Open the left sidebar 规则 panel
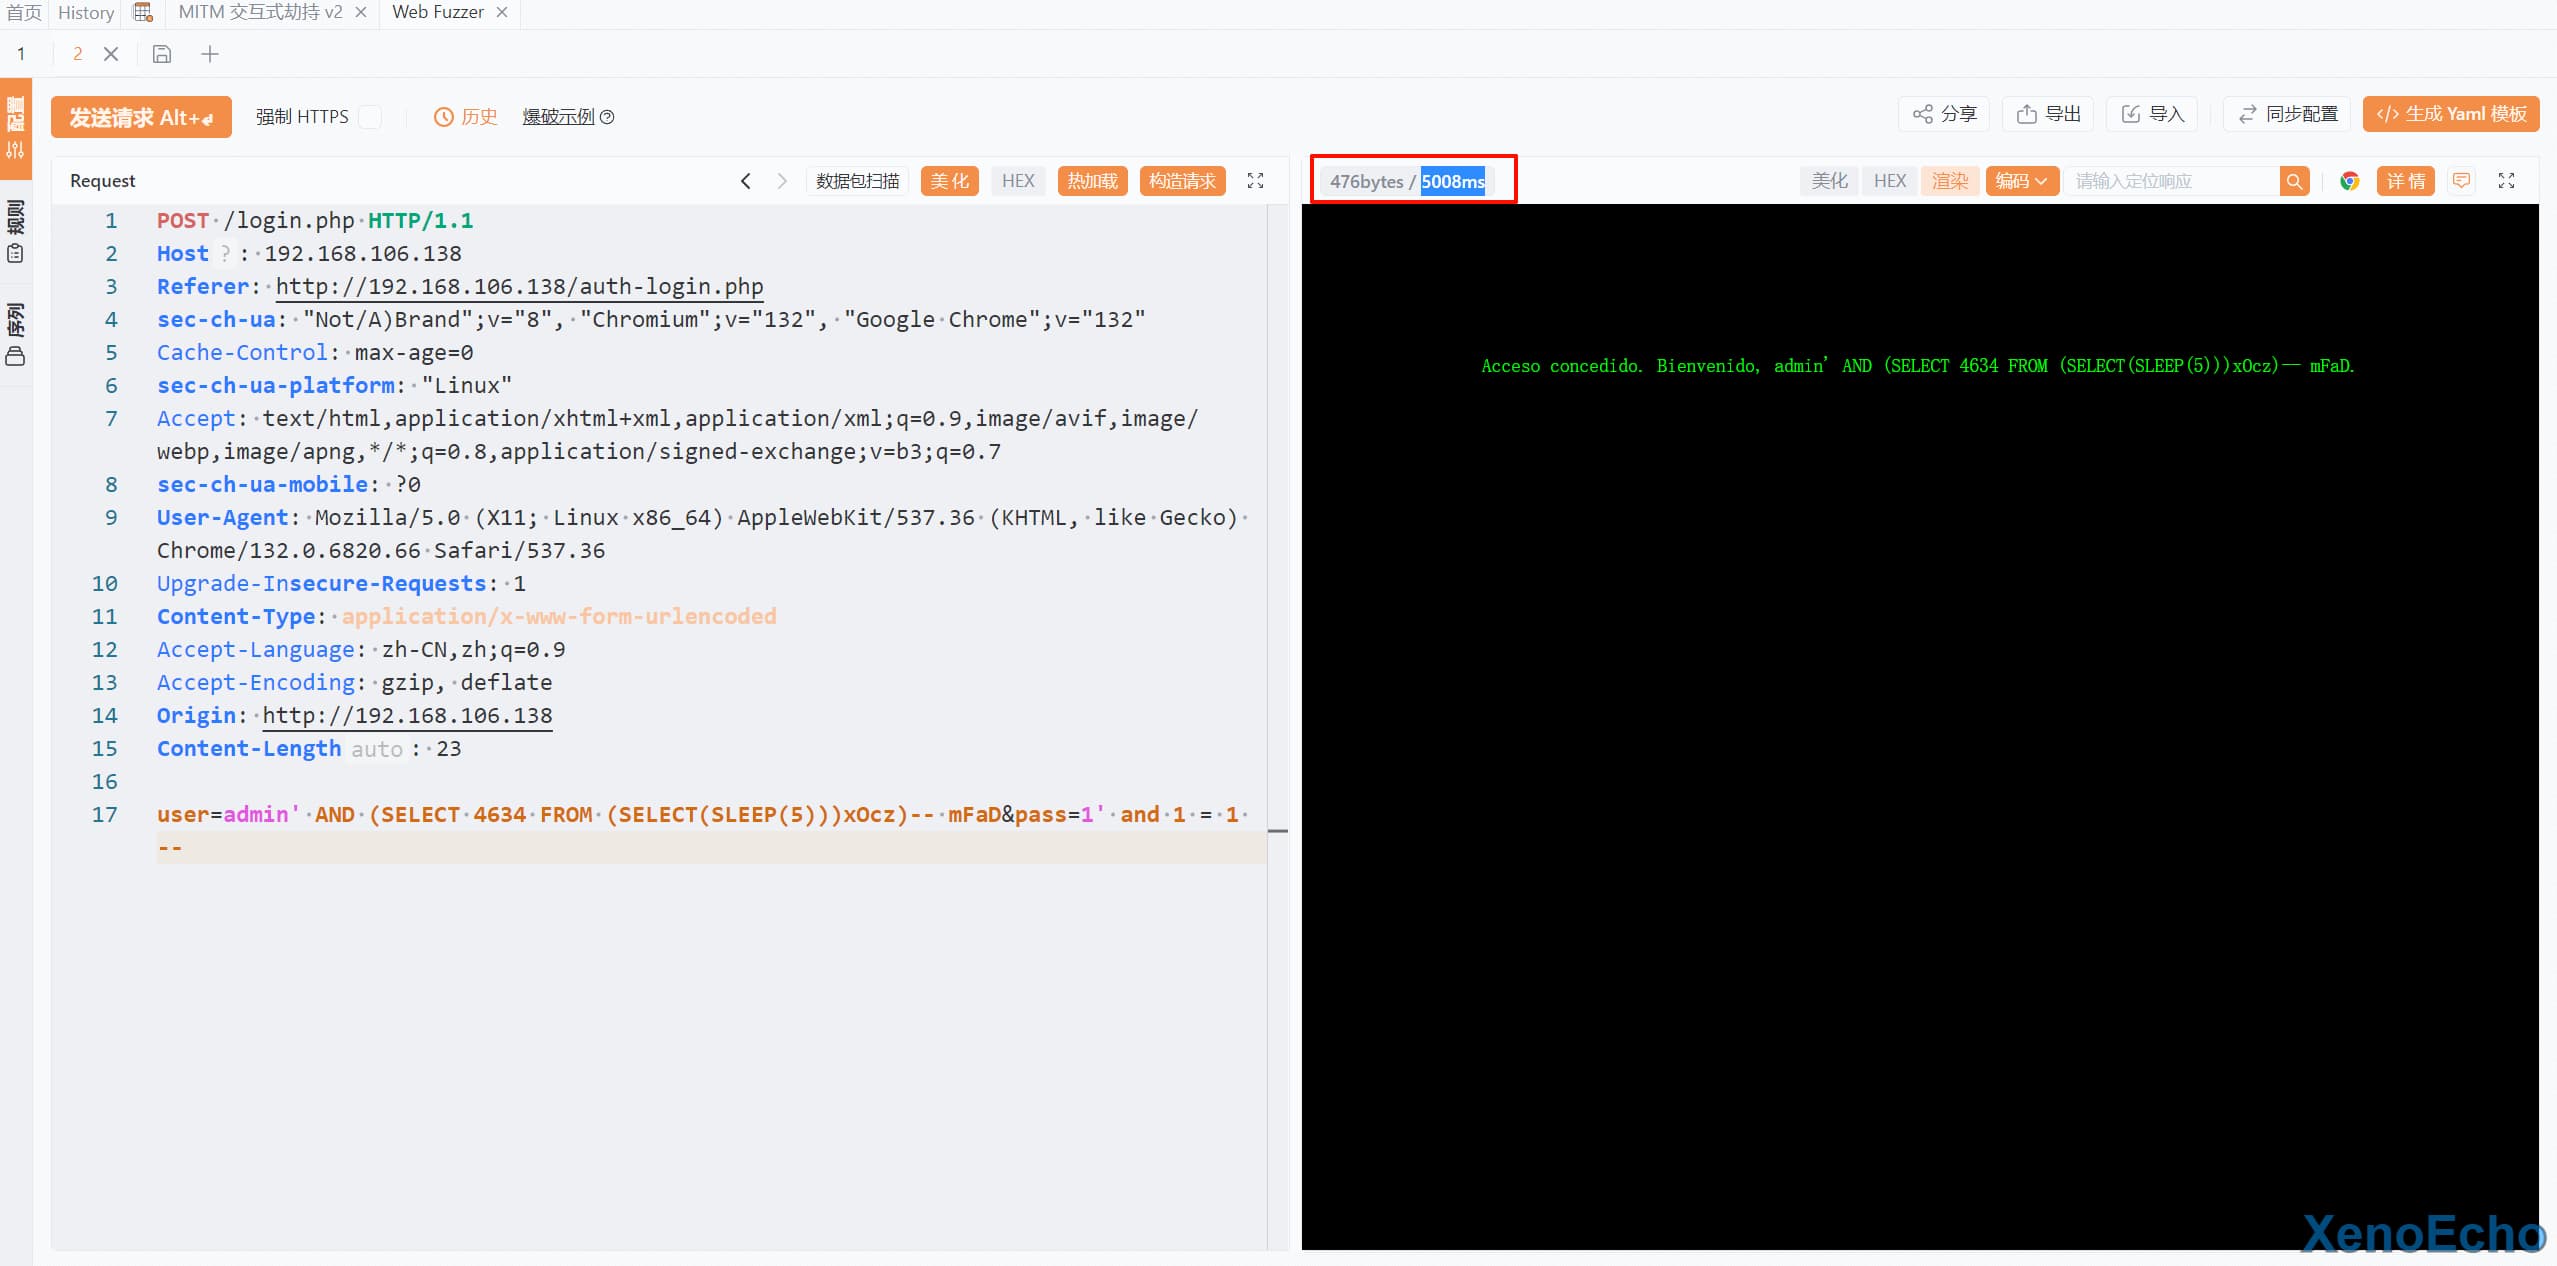2557x1266 pixels. 15,232
